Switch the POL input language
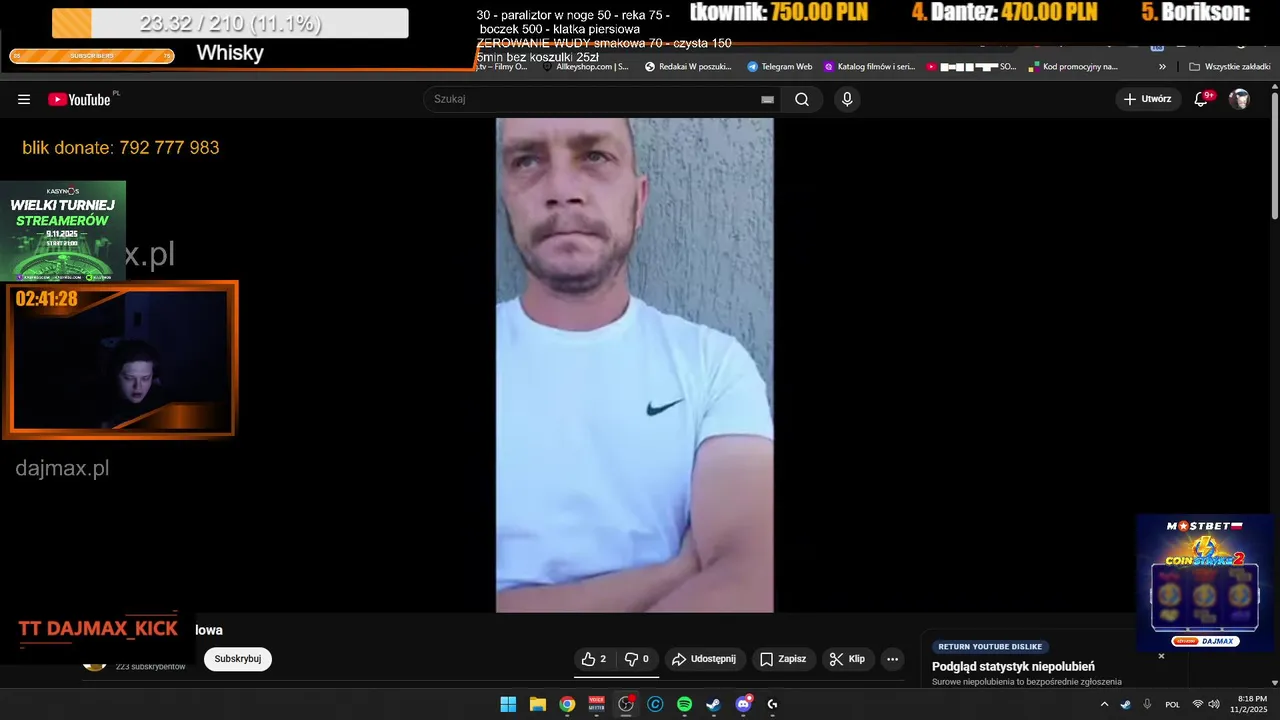 1173,704
